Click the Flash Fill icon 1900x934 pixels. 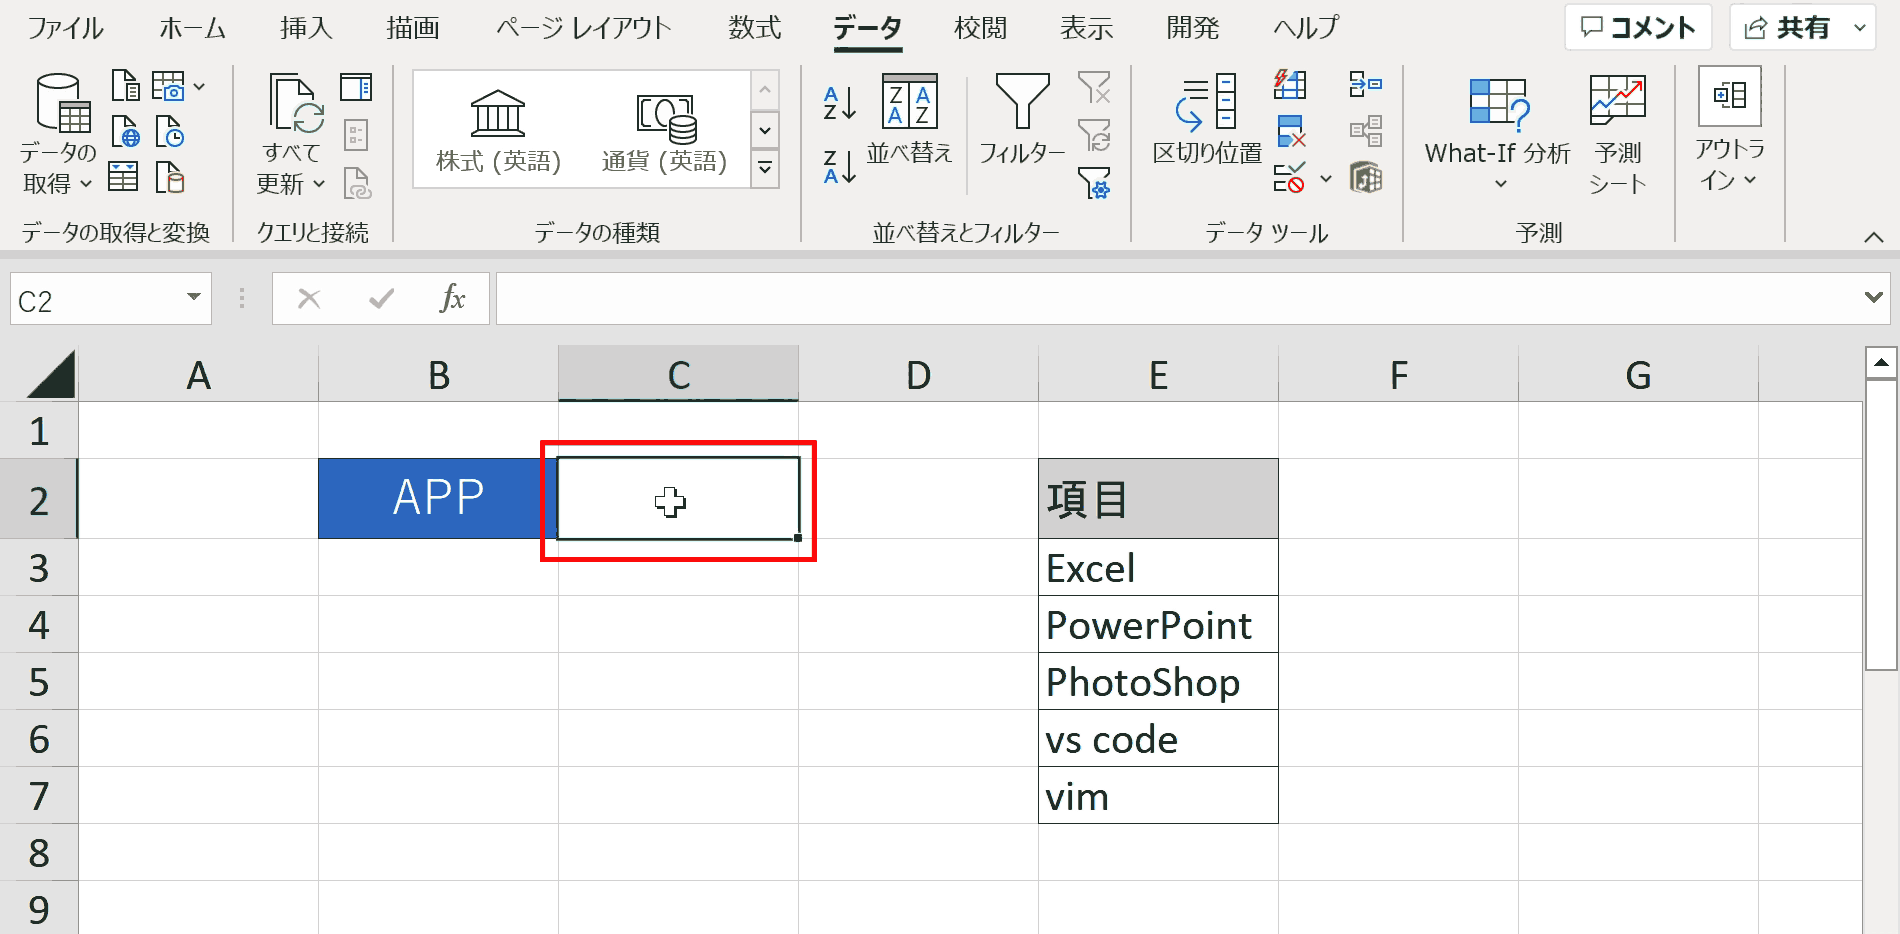[x=1290, y=84]
